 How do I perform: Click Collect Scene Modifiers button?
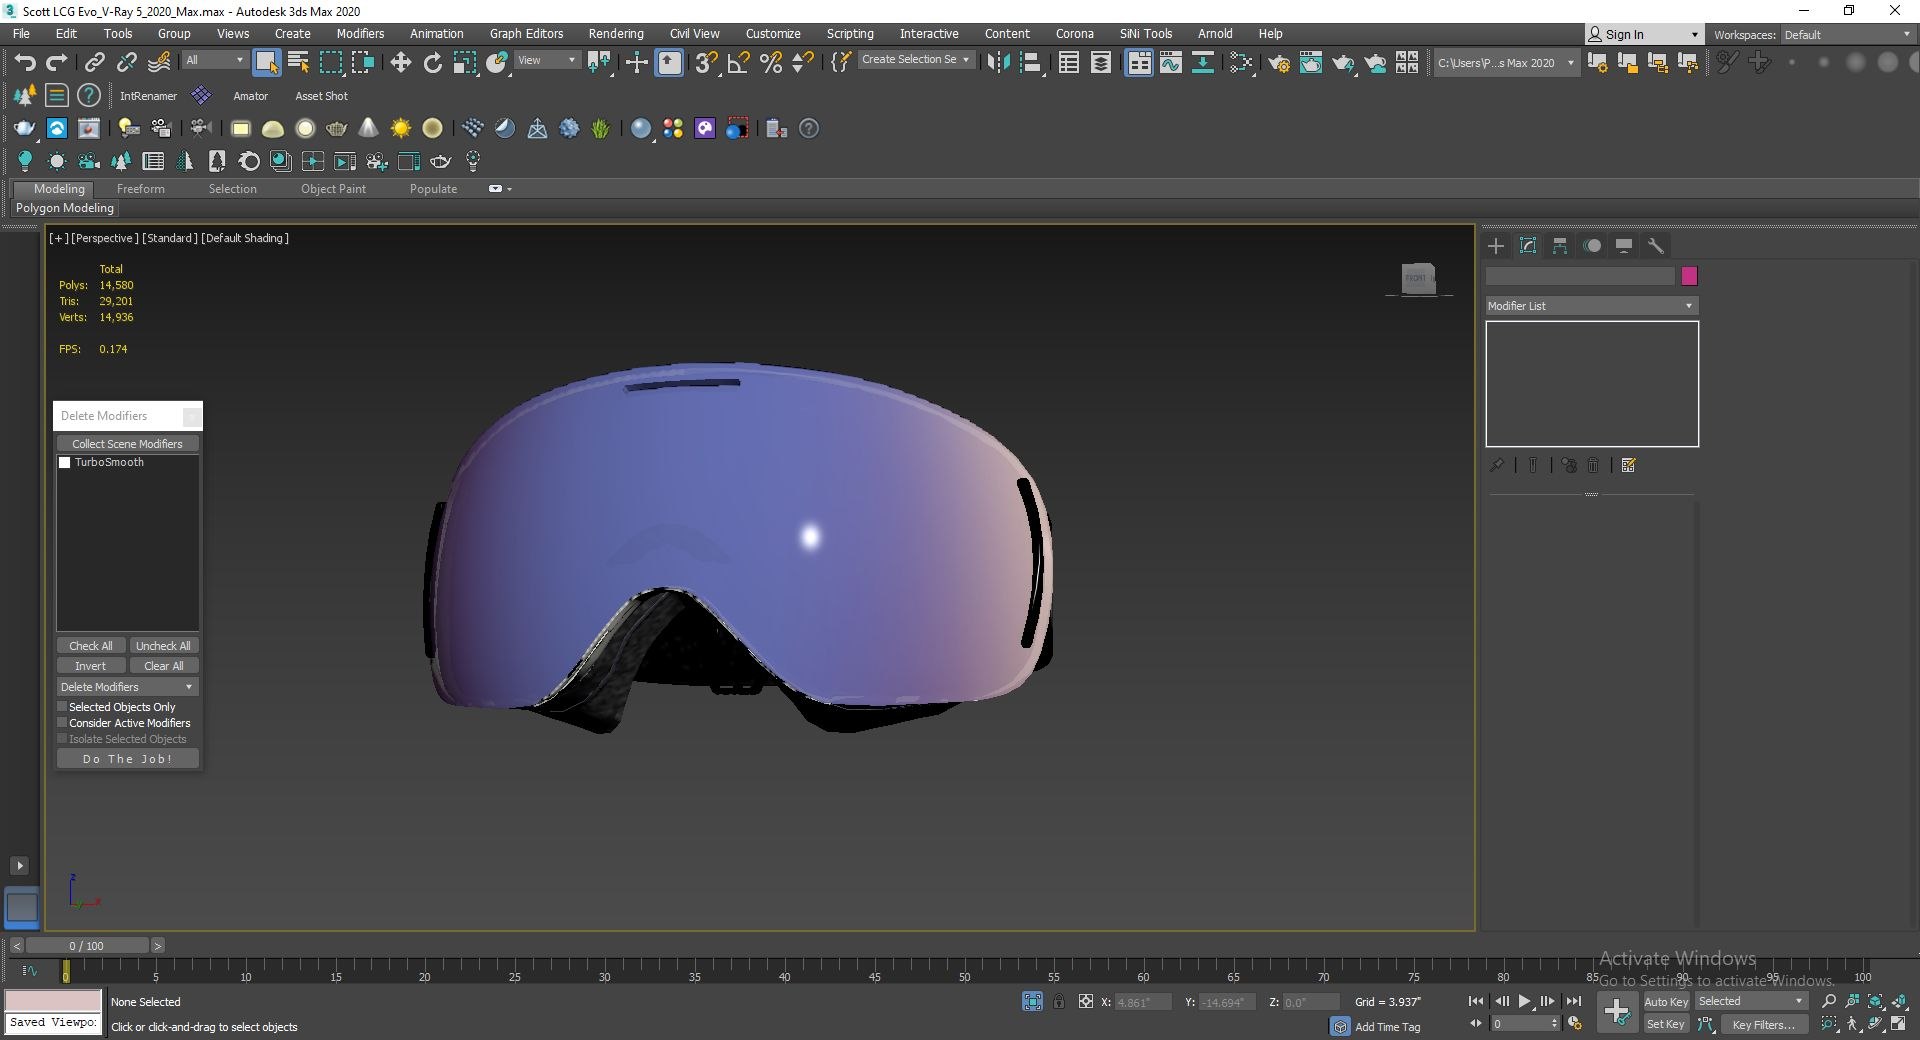point(127,444)
